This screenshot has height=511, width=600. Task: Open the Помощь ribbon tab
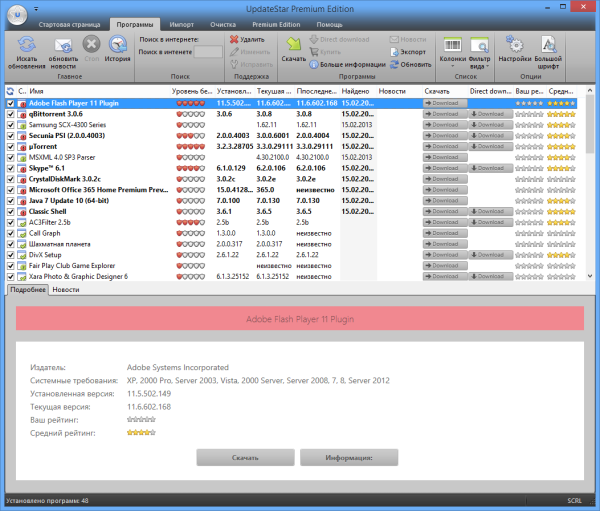(329, 24)
